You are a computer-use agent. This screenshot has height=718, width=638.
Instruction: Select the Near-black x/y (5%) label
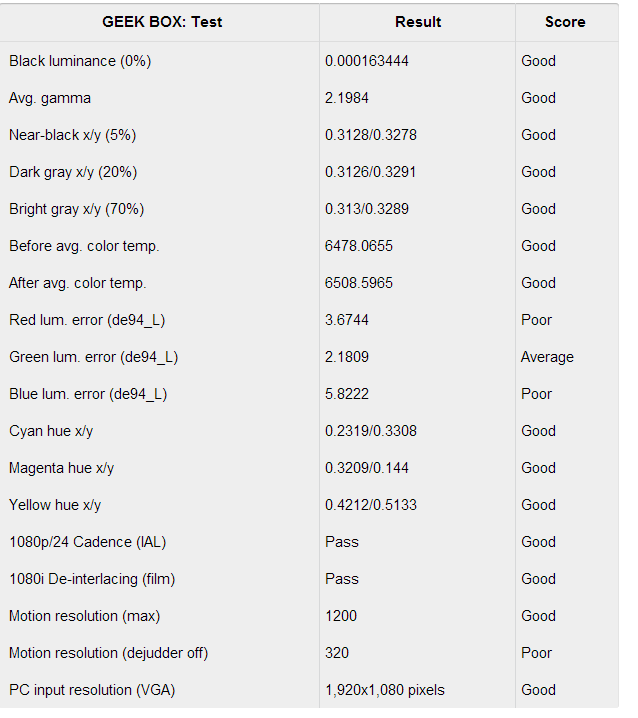[72, 135]
